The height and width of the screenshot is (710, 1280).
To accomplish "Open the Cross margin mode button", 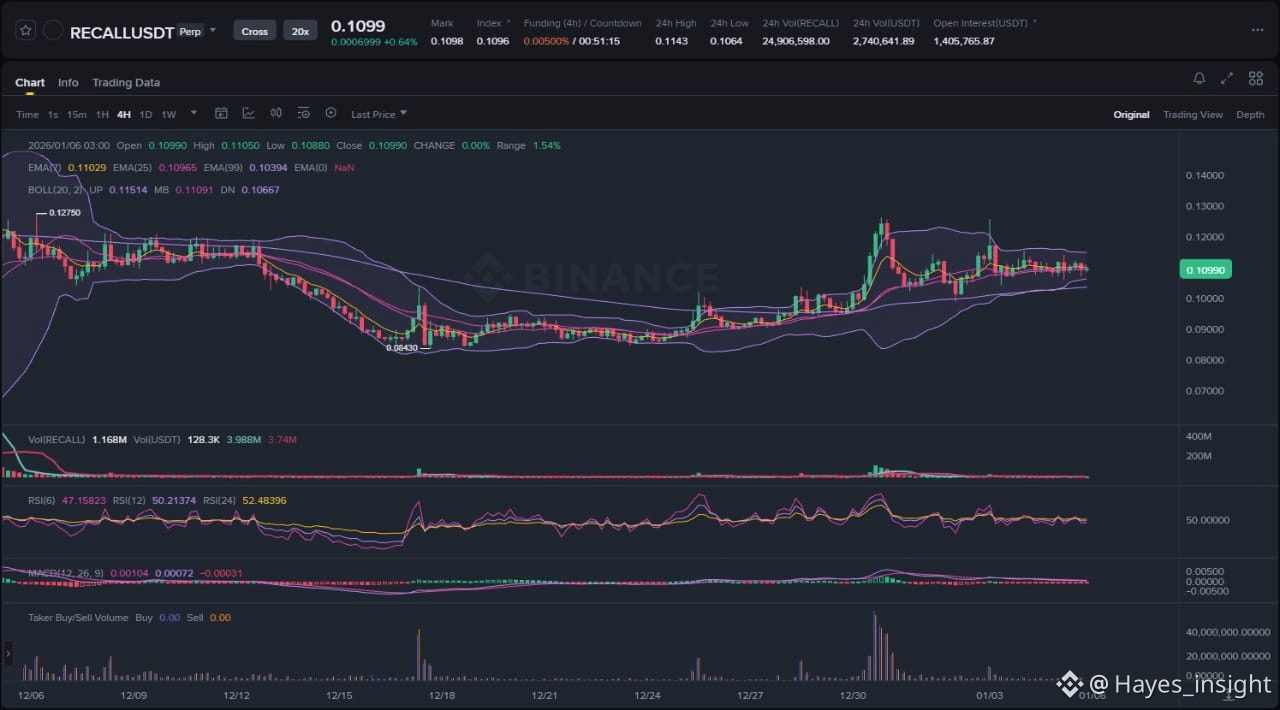I will tap(255, 31).
